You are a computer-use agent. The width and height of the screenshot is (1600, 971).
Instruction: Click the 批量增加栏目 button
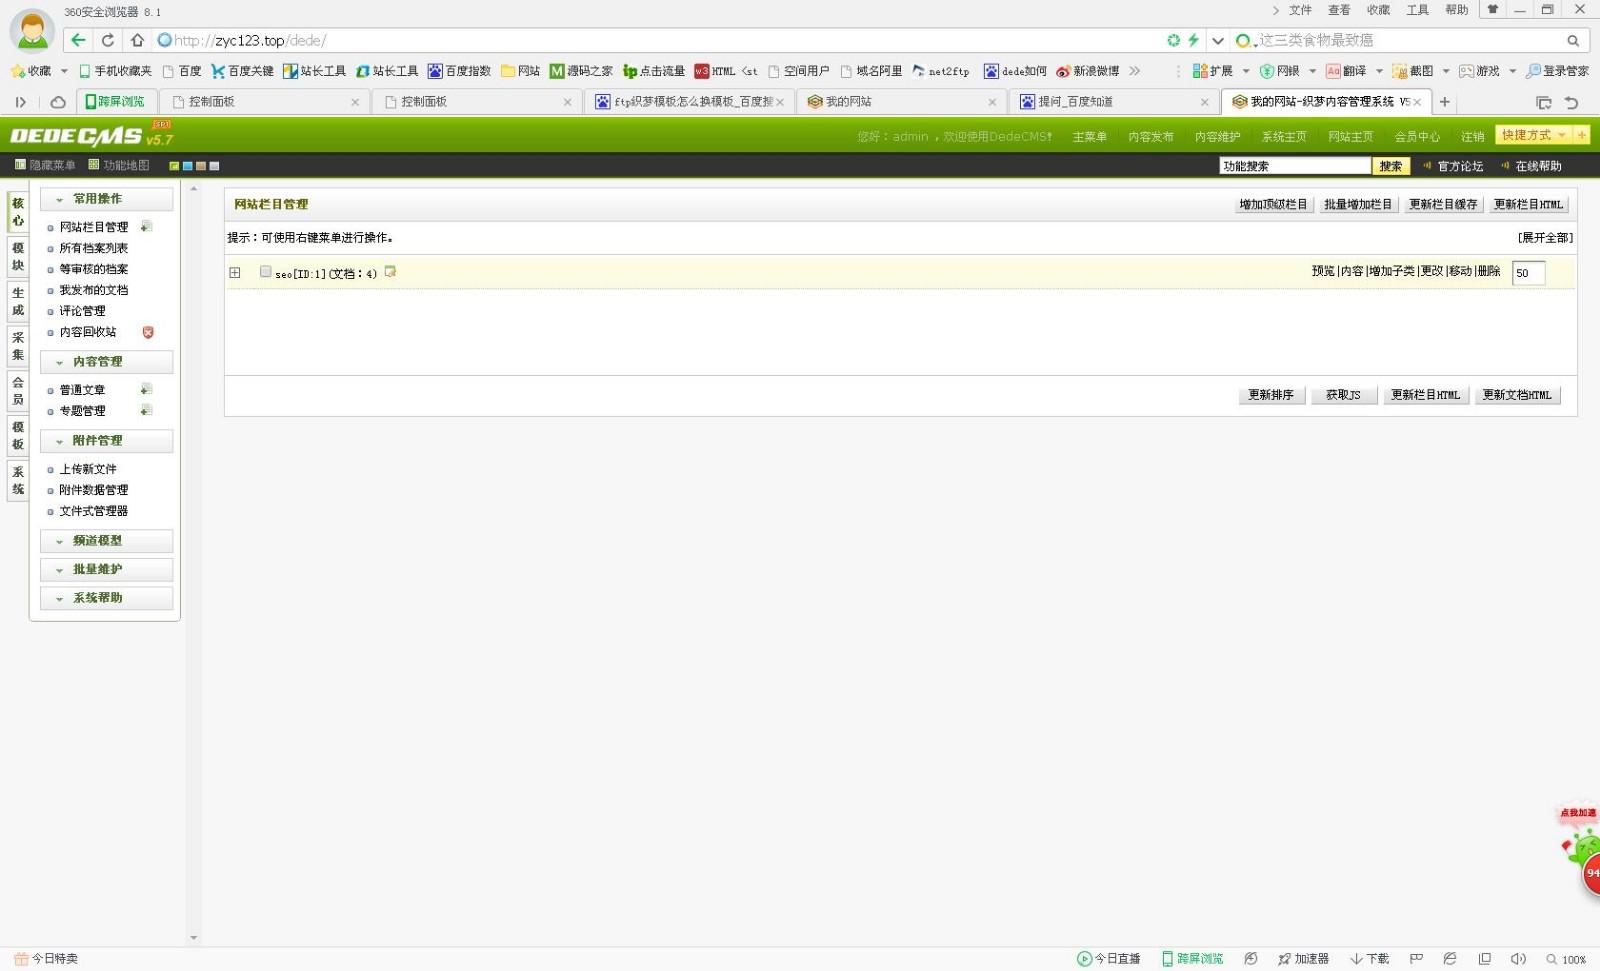coord(1358,204)
